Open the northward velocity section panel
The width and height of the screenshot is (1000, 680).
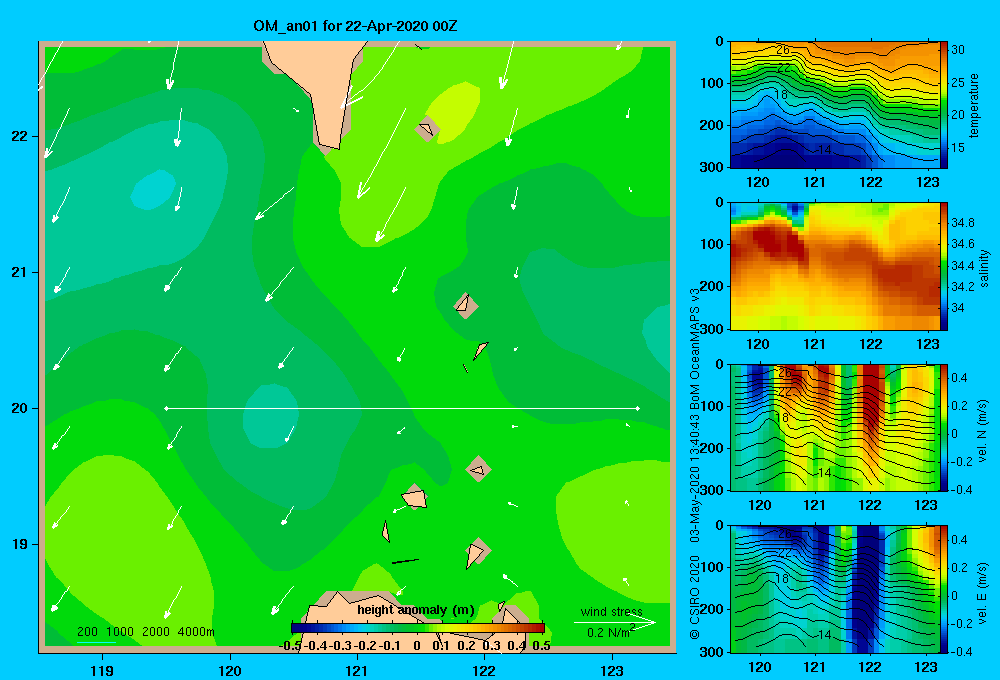pyautogui.click(x=835, y=428)
